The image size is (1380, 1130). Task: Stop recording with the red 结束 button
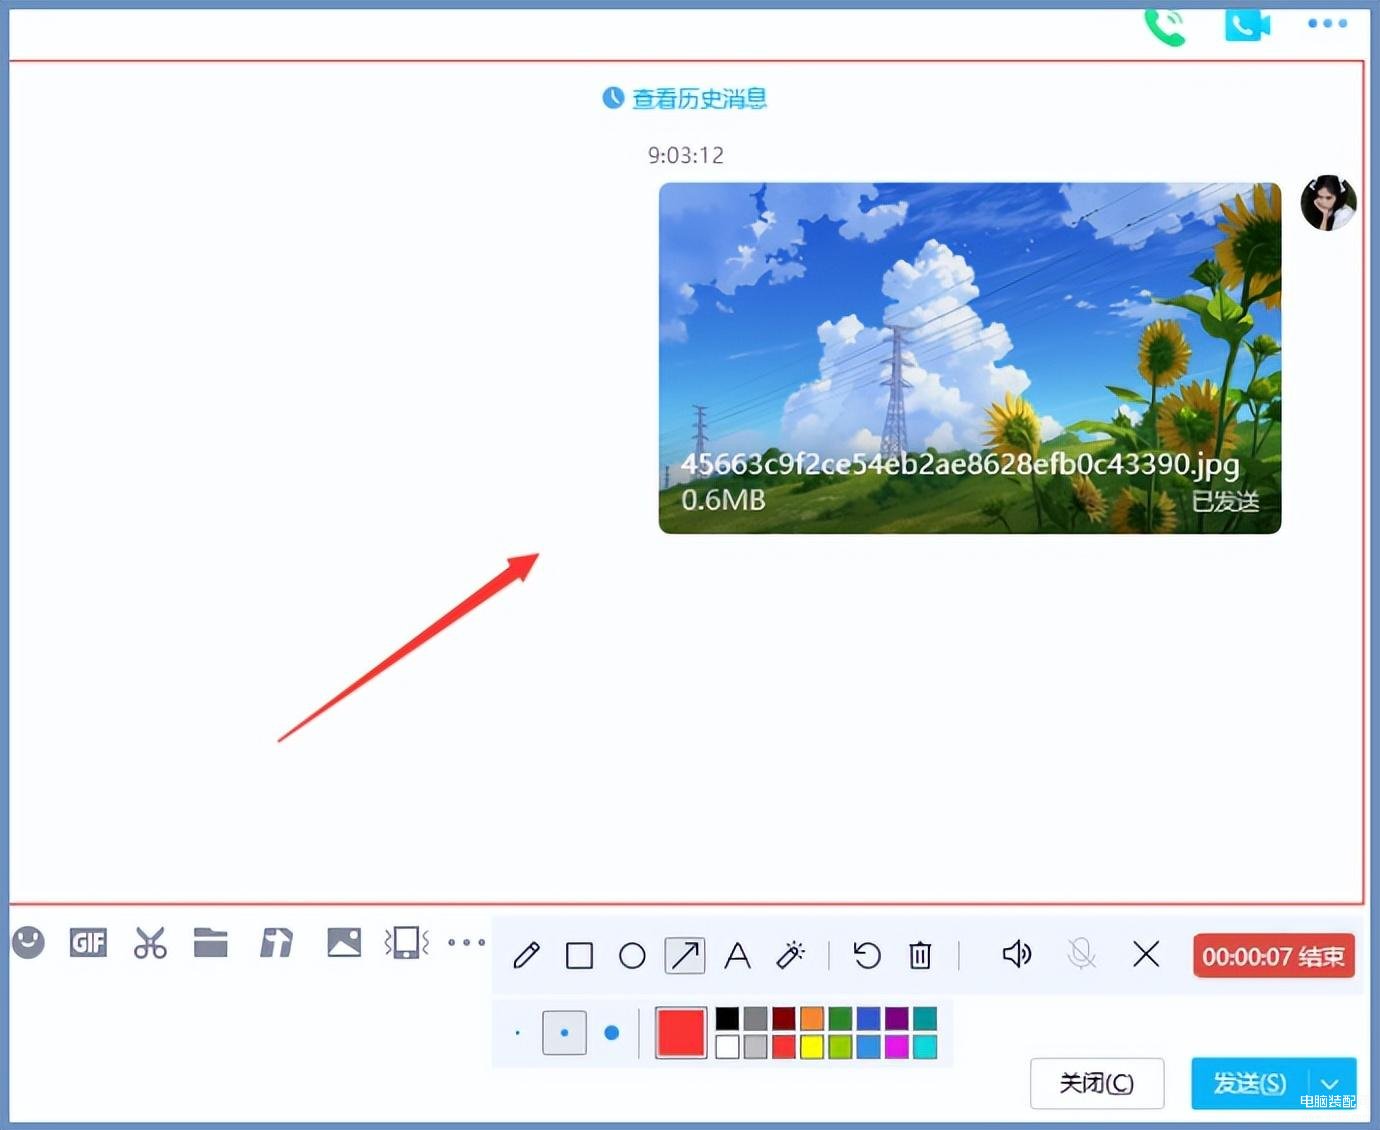pyautogui.click(x=1273, y=957)
